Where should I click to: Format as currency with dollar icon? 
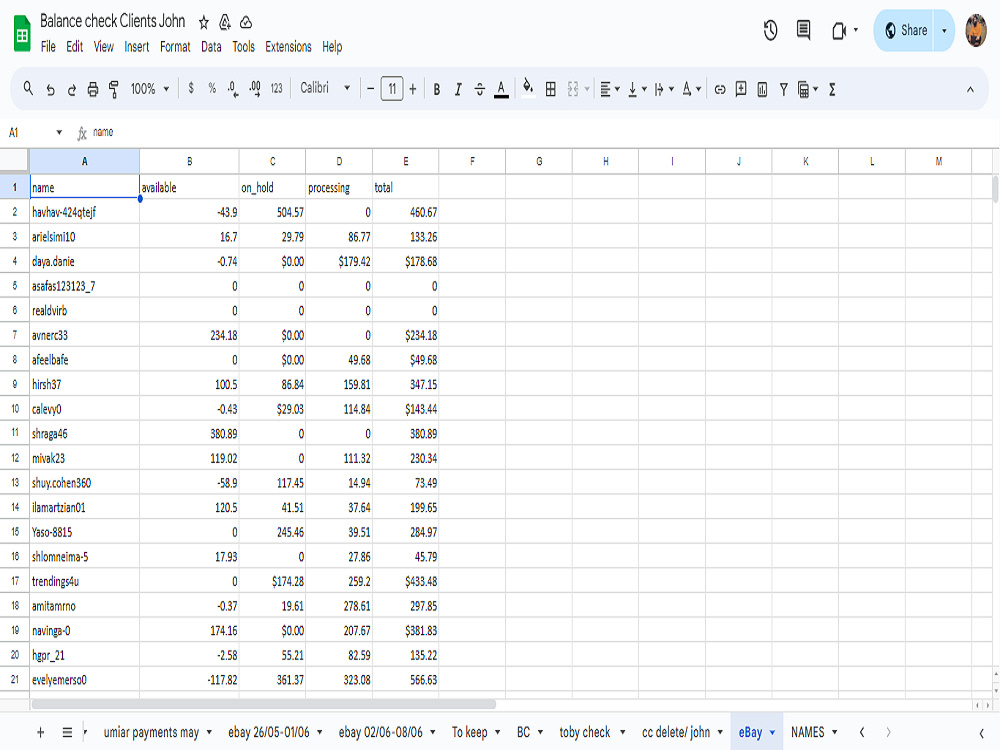pos(191,89)
